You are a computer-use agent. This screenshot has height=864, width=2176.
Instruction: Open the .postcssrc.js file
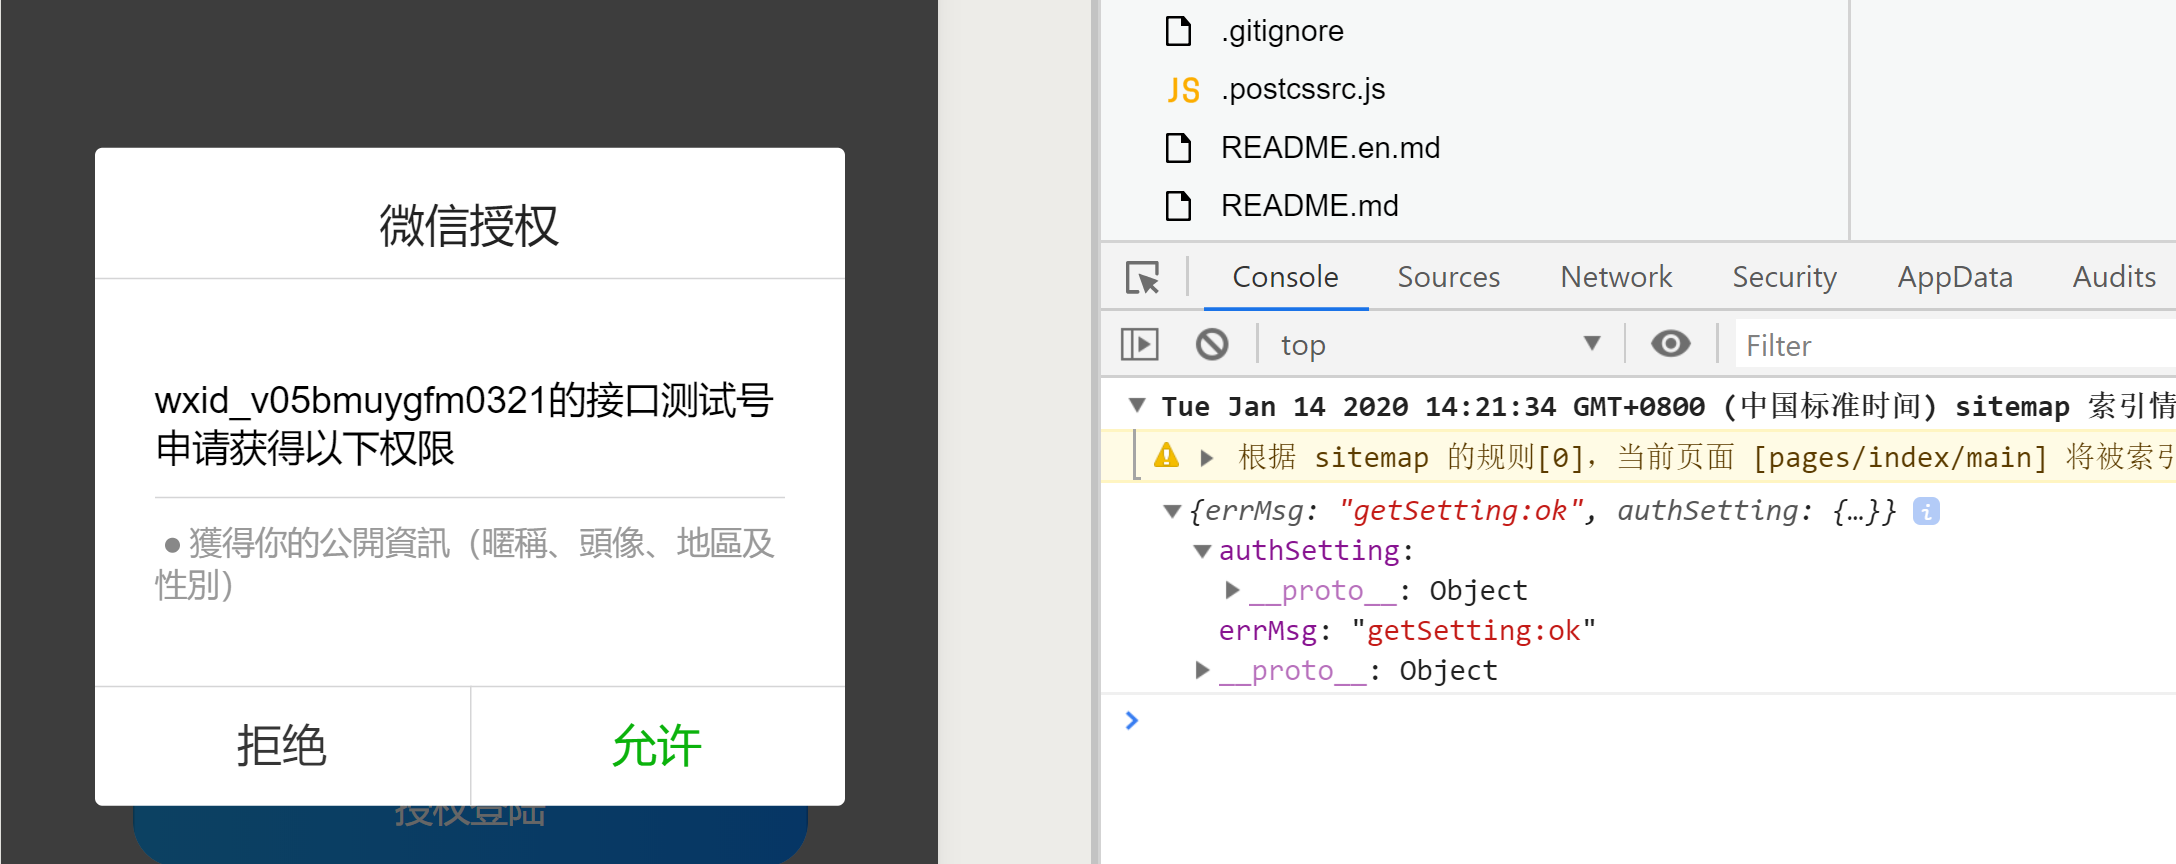coord(1303,89)
